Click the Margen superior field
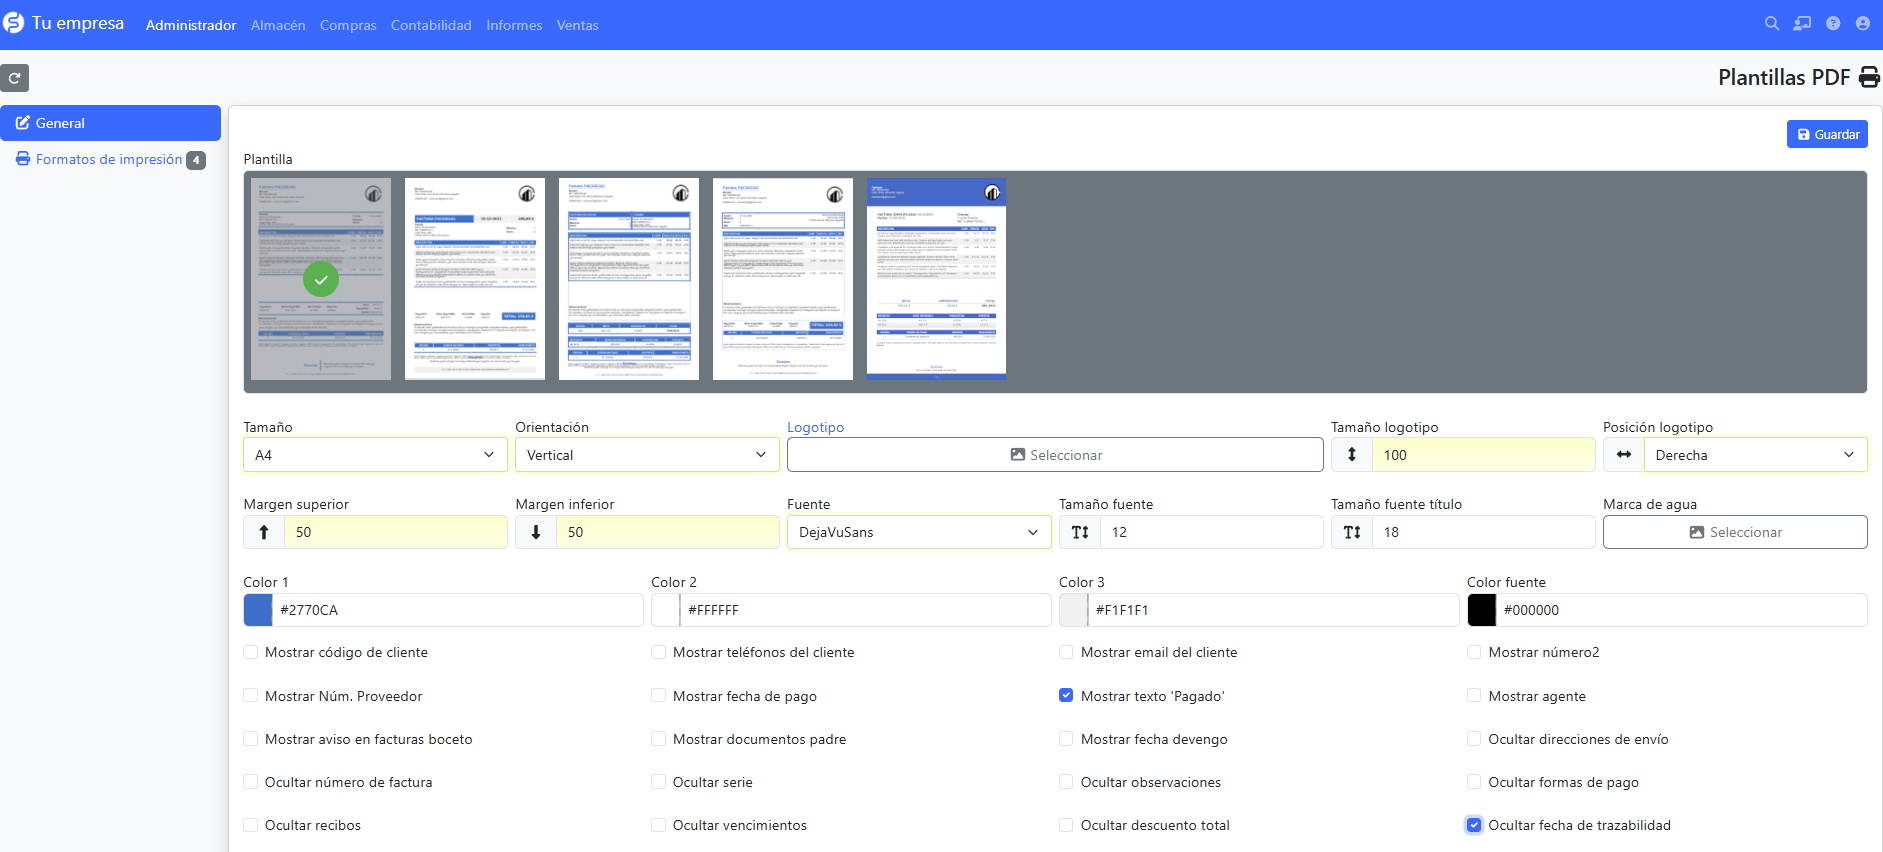The height and width of the screenshot is (852, 1883). click(395, 532)
